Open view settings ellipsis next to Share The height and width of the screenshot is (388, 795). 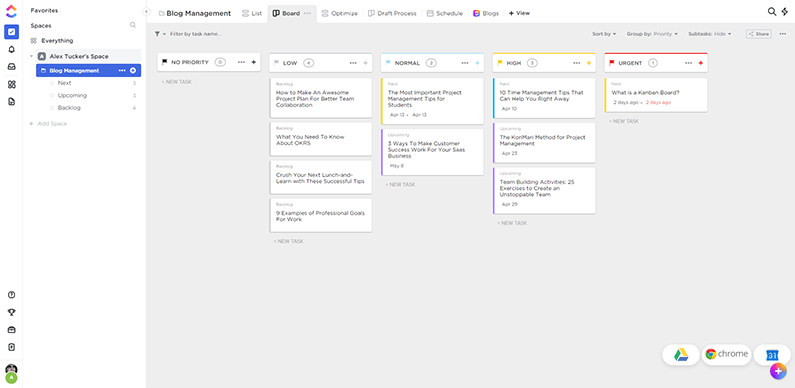coord(783,34)
